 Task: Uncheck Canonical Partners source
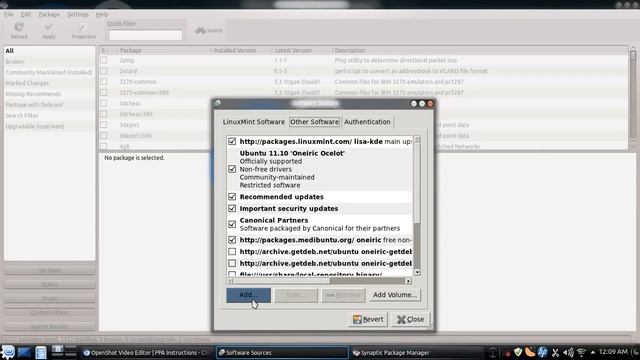(x=232, y=224)
